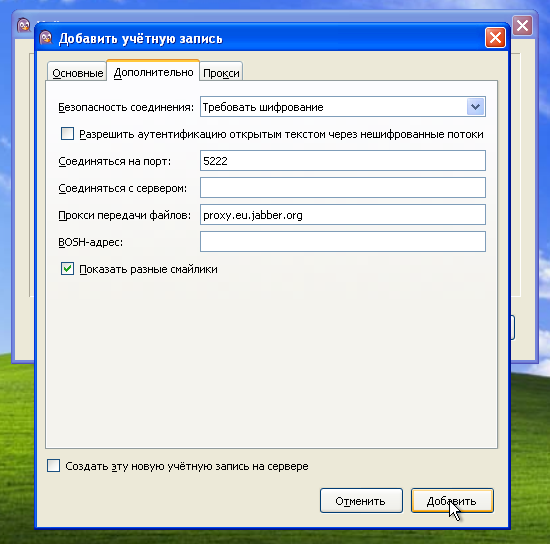Image resolution: width=550 pixels, height=544 pixels.
Task: Click the Pidgin icon in dialog title bar
Action: (46, 38)
